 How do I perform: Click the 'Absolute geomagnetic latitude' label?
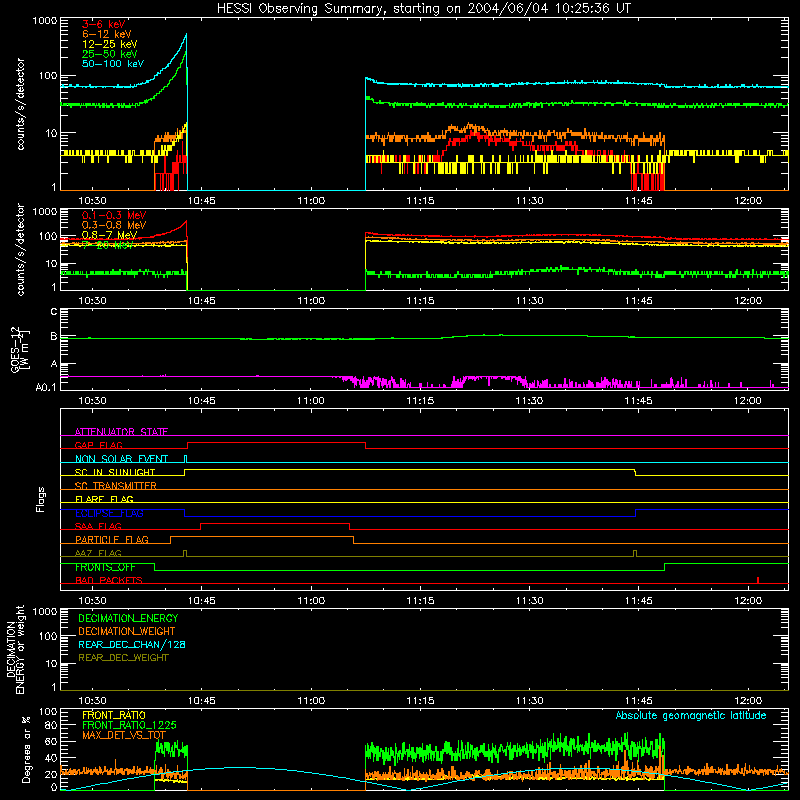(x=691, y=715)
